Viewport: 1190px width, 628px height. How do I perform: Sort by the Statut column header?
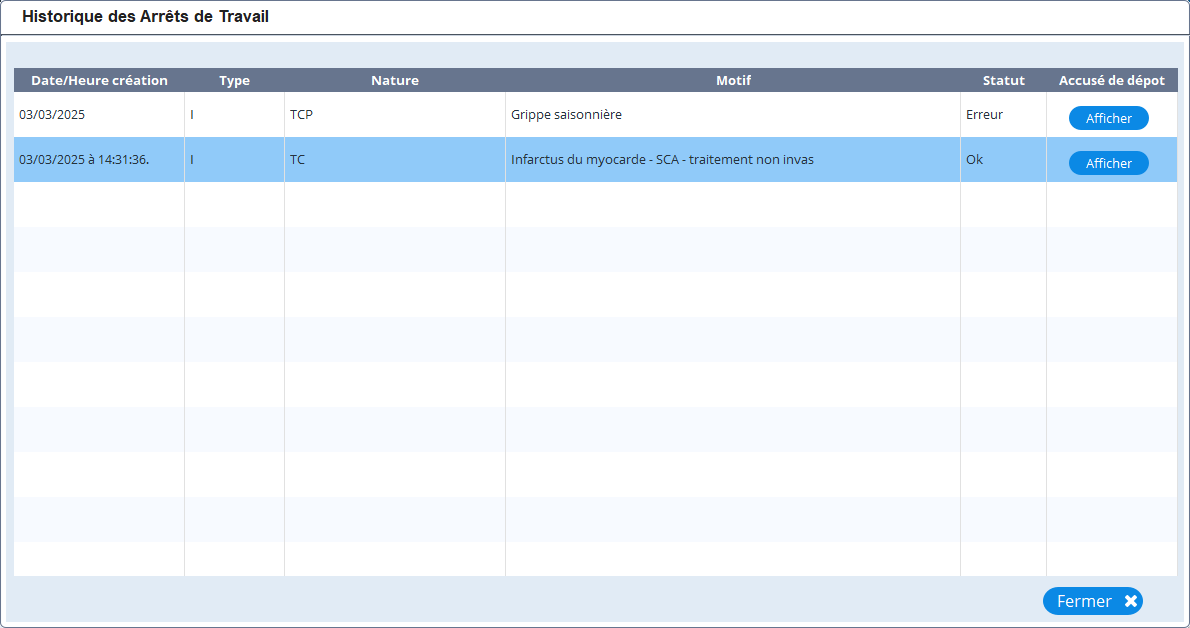click(1003, 80)
